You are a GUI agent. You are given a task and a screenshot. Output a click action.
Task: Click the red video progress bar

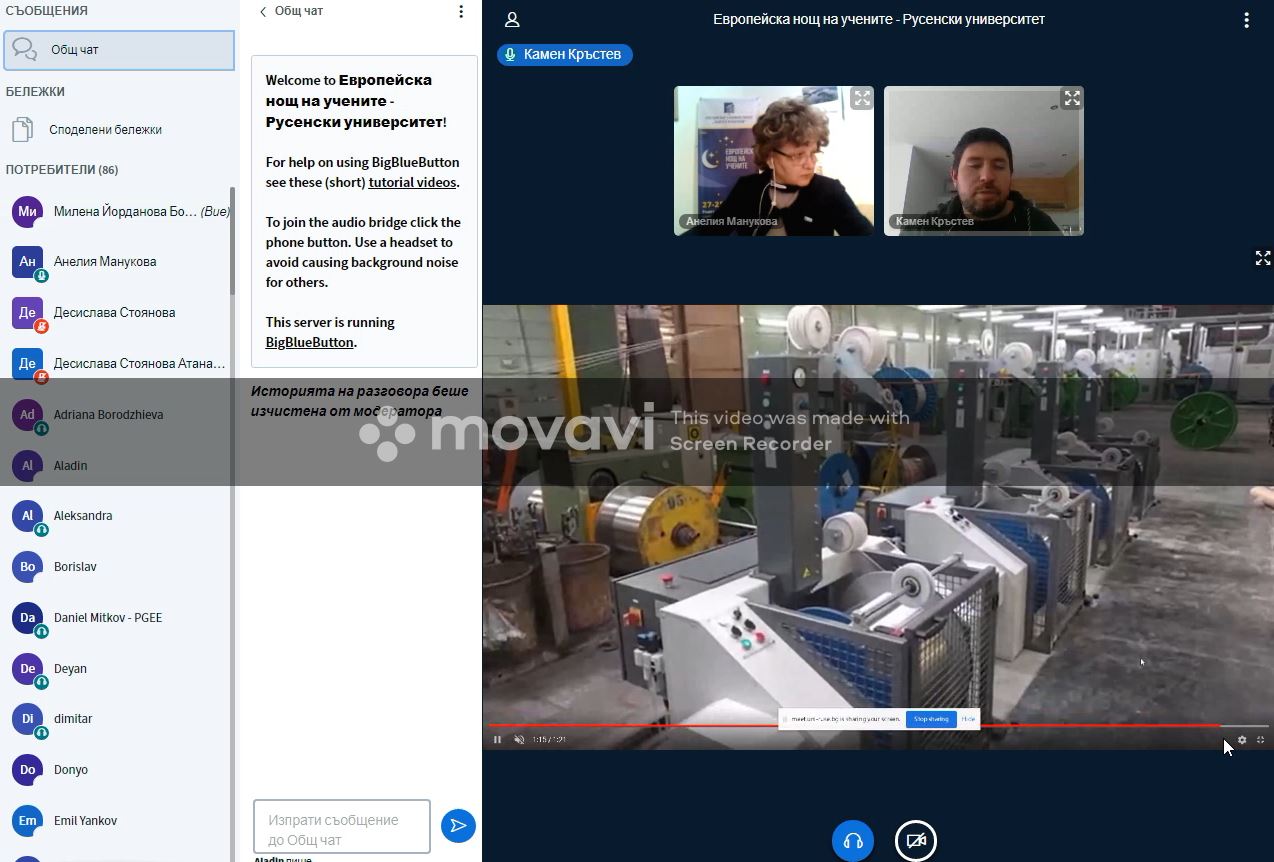coord(850,725)
